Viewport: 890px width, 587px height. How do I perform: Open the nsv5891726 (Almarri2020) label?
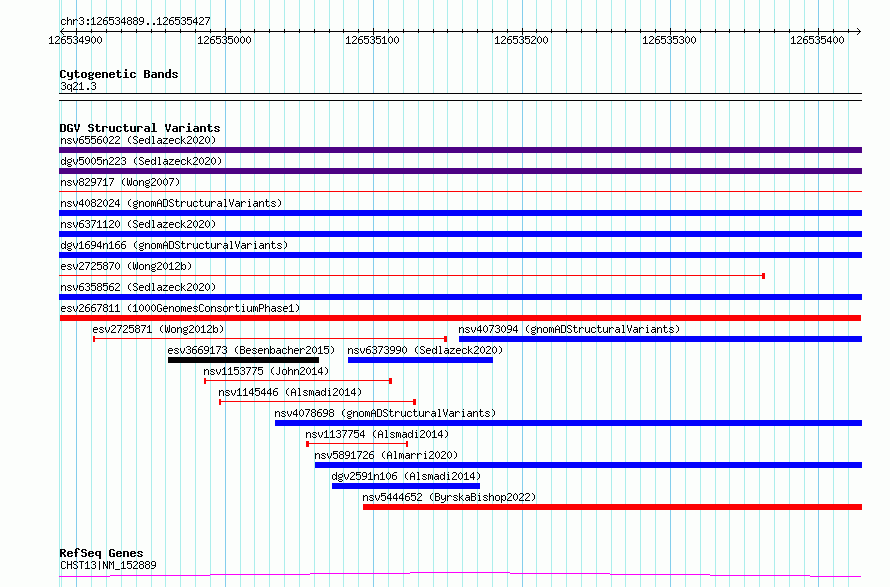(386, 455)
